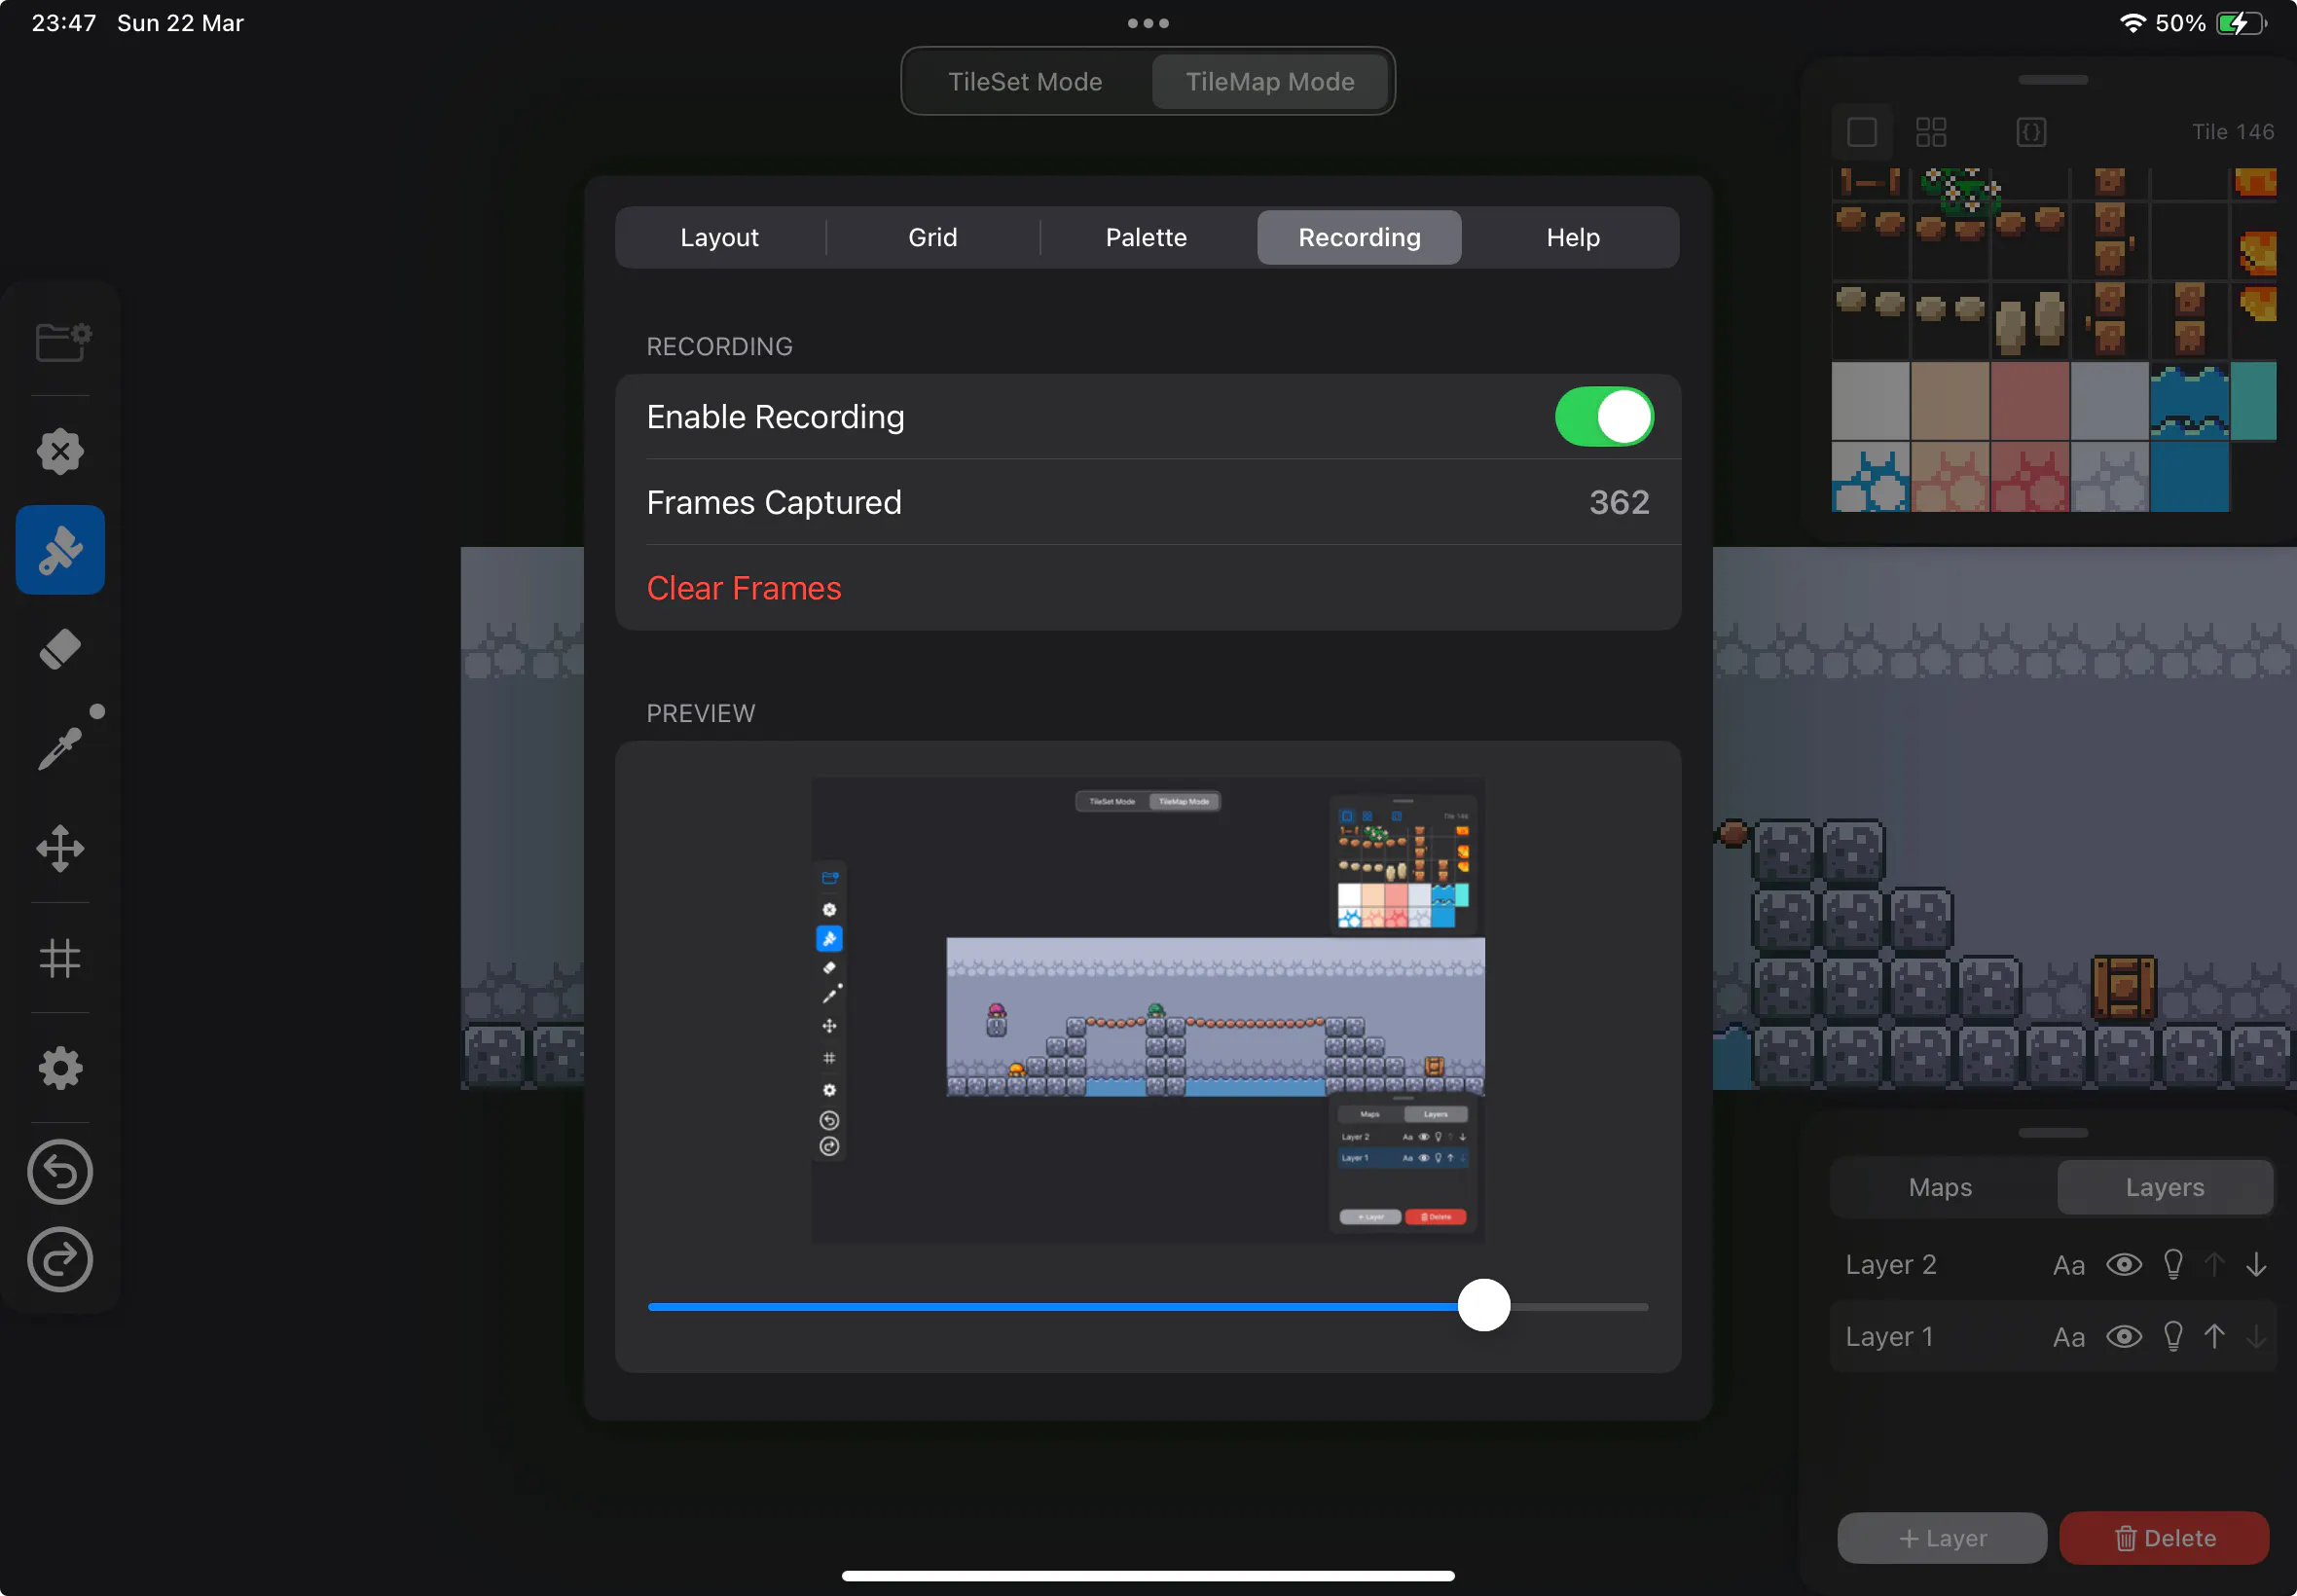
Task: Toggle Layer 1 lightbulb icon
Action: point(2172,1337)
